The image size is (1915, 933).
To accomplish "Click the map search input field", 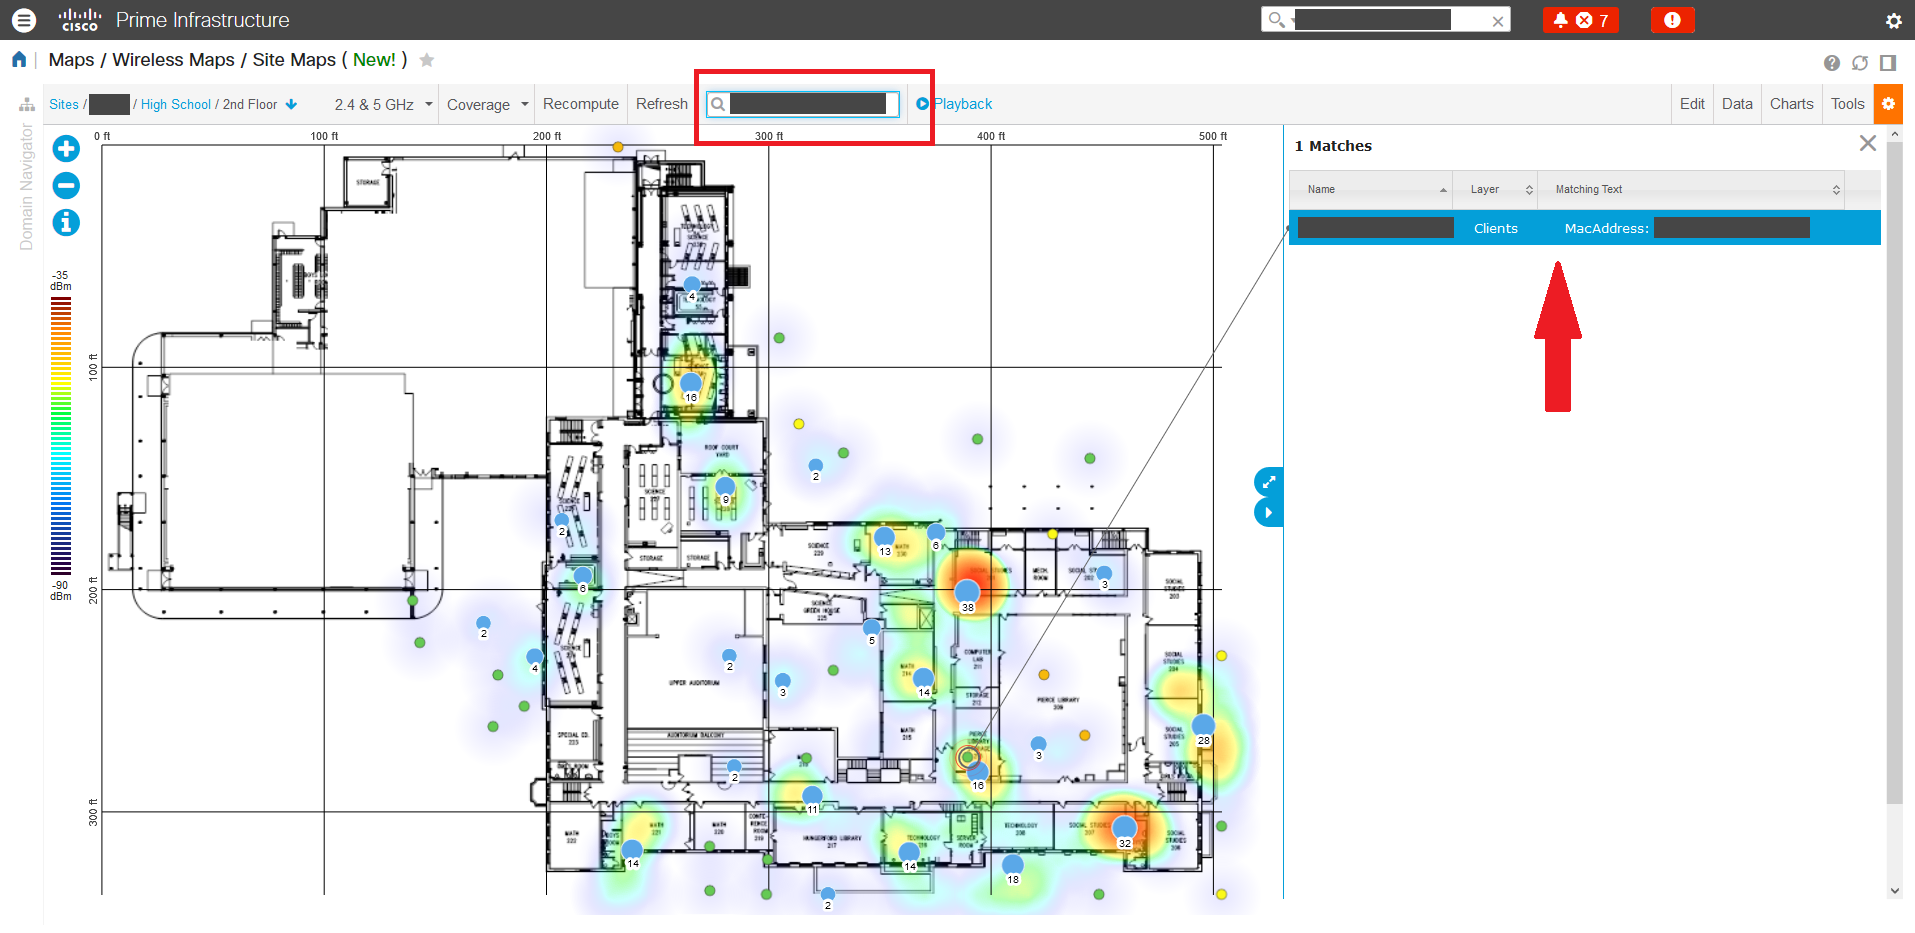I will click(x=805, y=103).
